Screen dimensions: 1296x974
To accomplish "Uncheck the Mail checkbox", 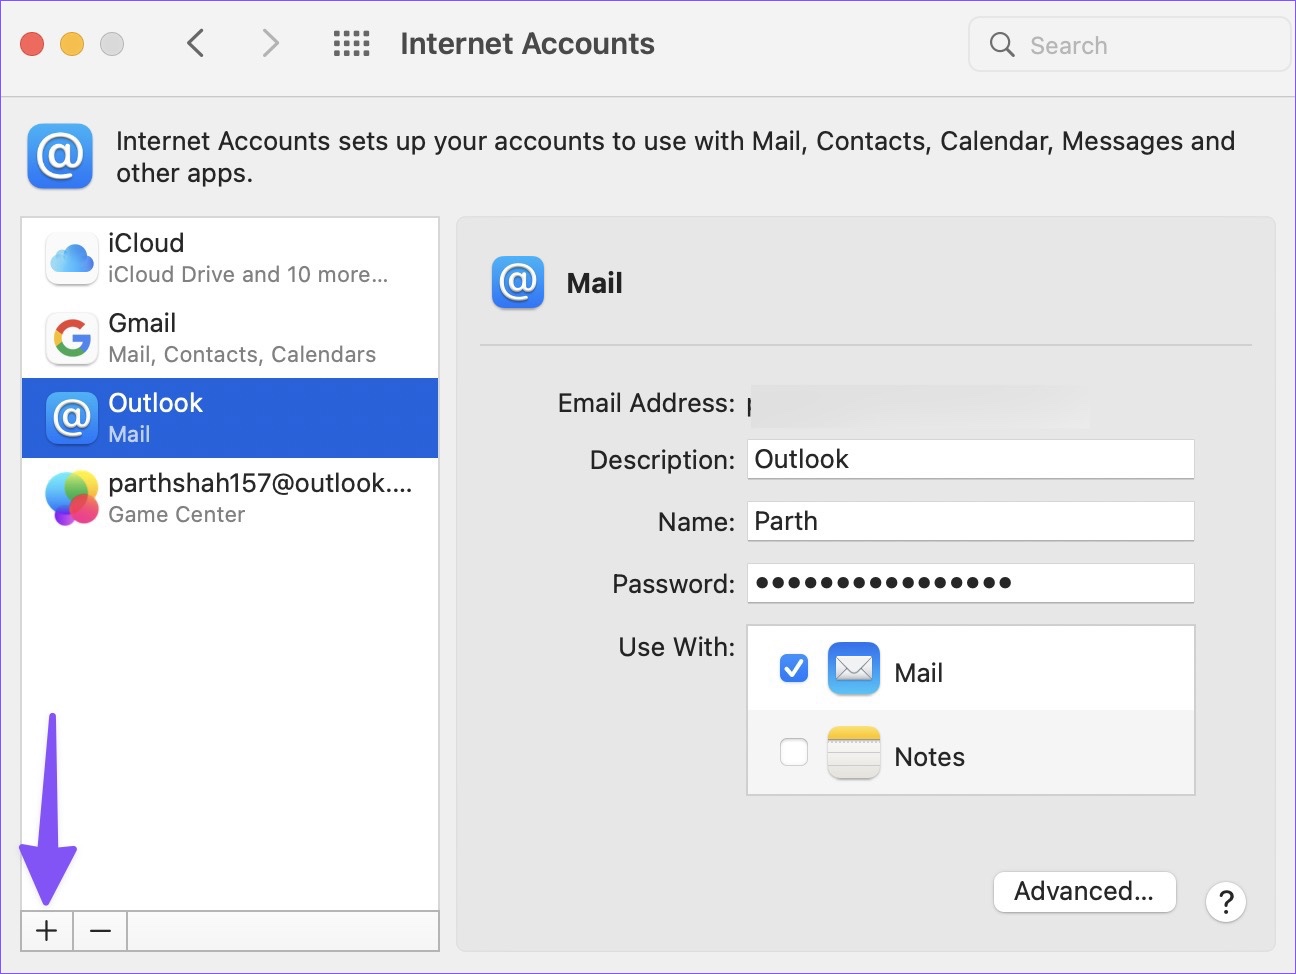I will [x=794, y=668].
